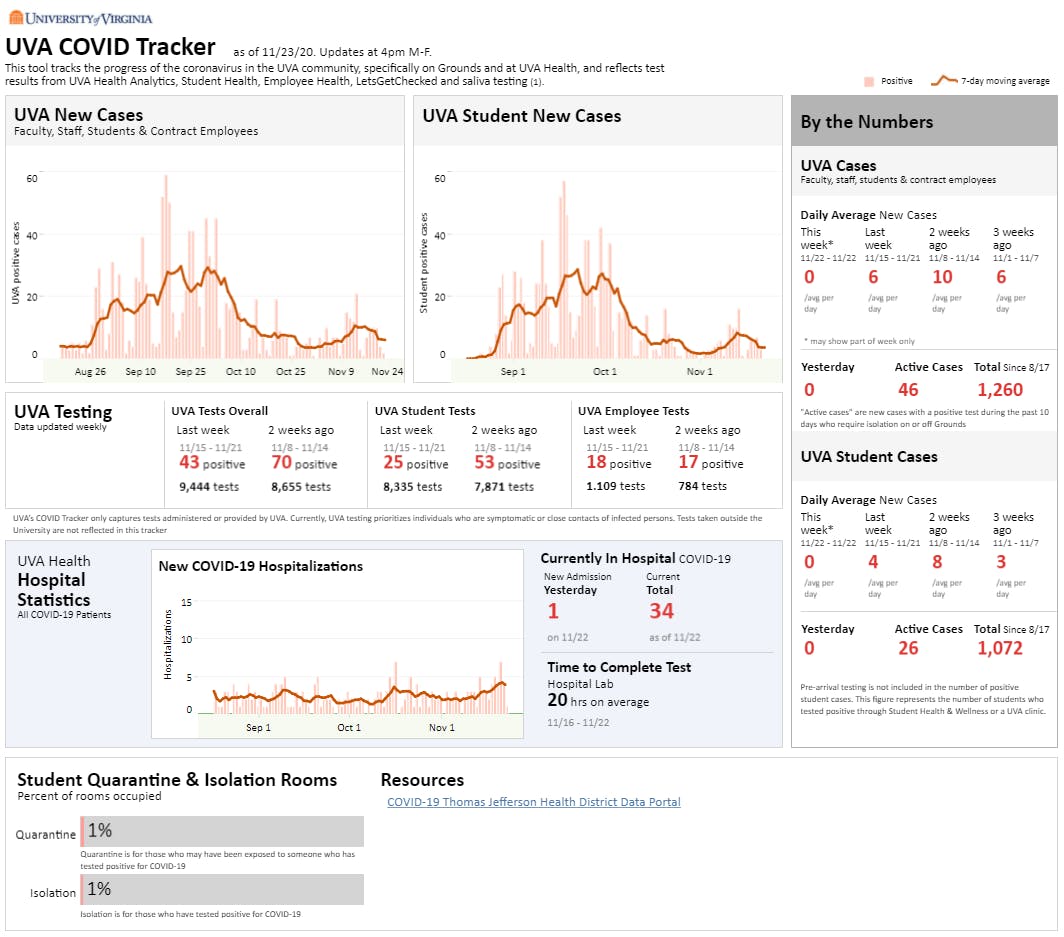Click the Student Quarantine & Isolation Rooms heading
This screenshot has width=1064, height=937.
click(177, 780)
